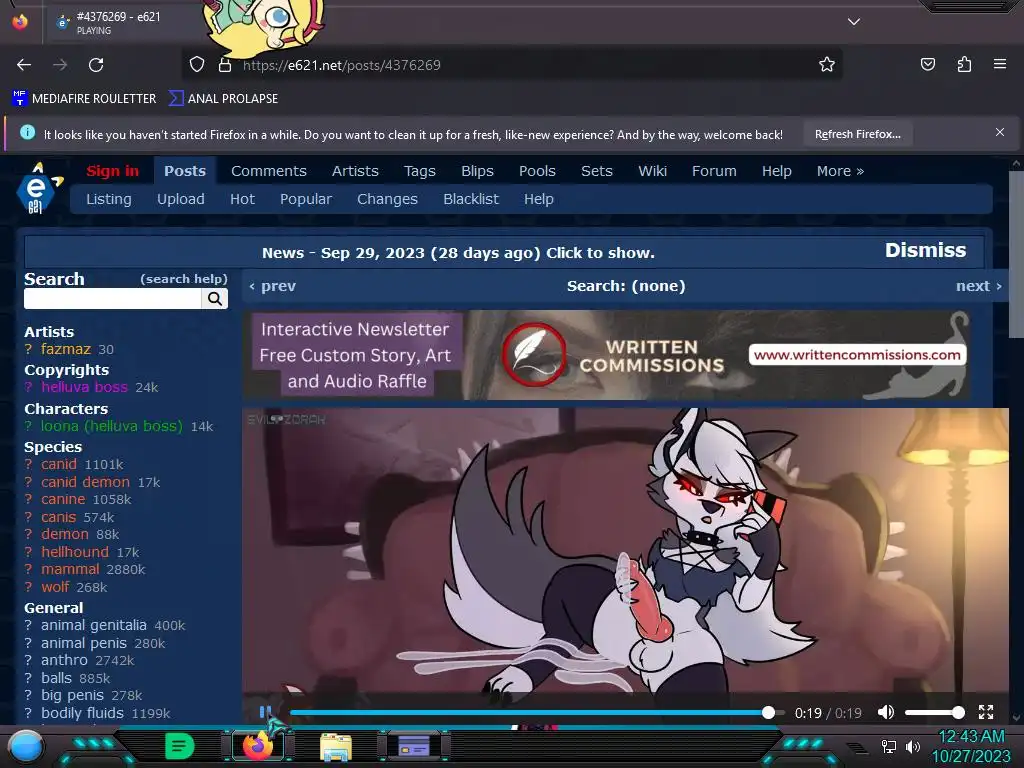Adjust the video volume slider
1024x768 pixels.
933,712
